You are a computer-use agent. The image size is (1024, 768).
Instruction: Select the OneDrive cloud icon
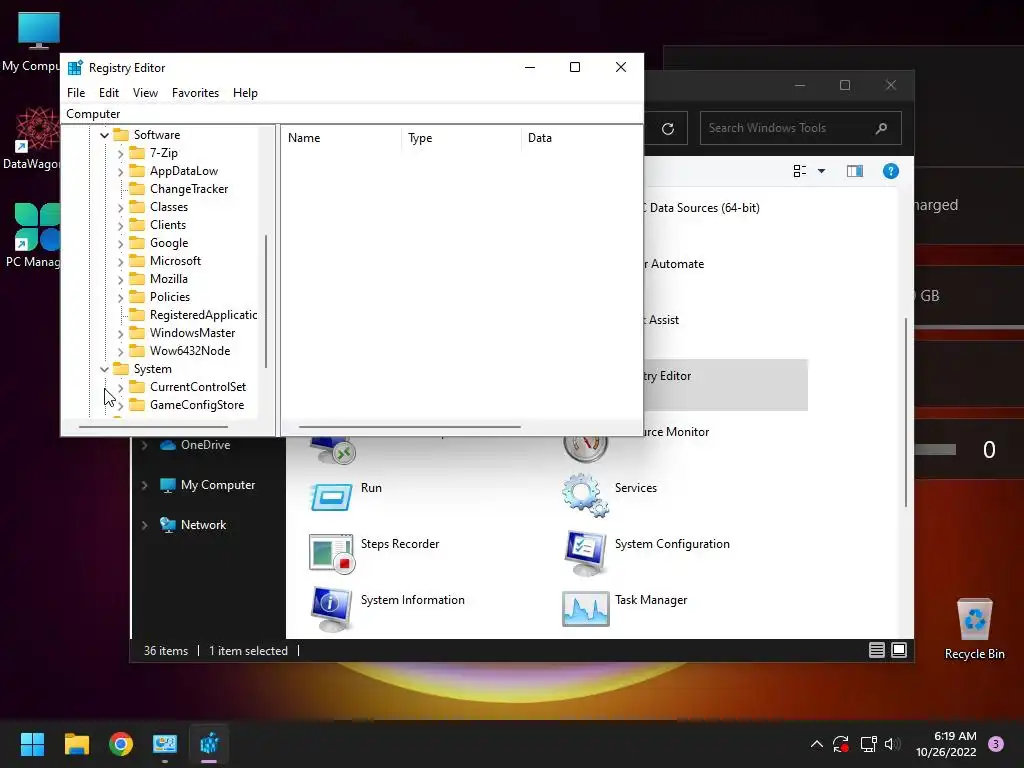point(168,445)
